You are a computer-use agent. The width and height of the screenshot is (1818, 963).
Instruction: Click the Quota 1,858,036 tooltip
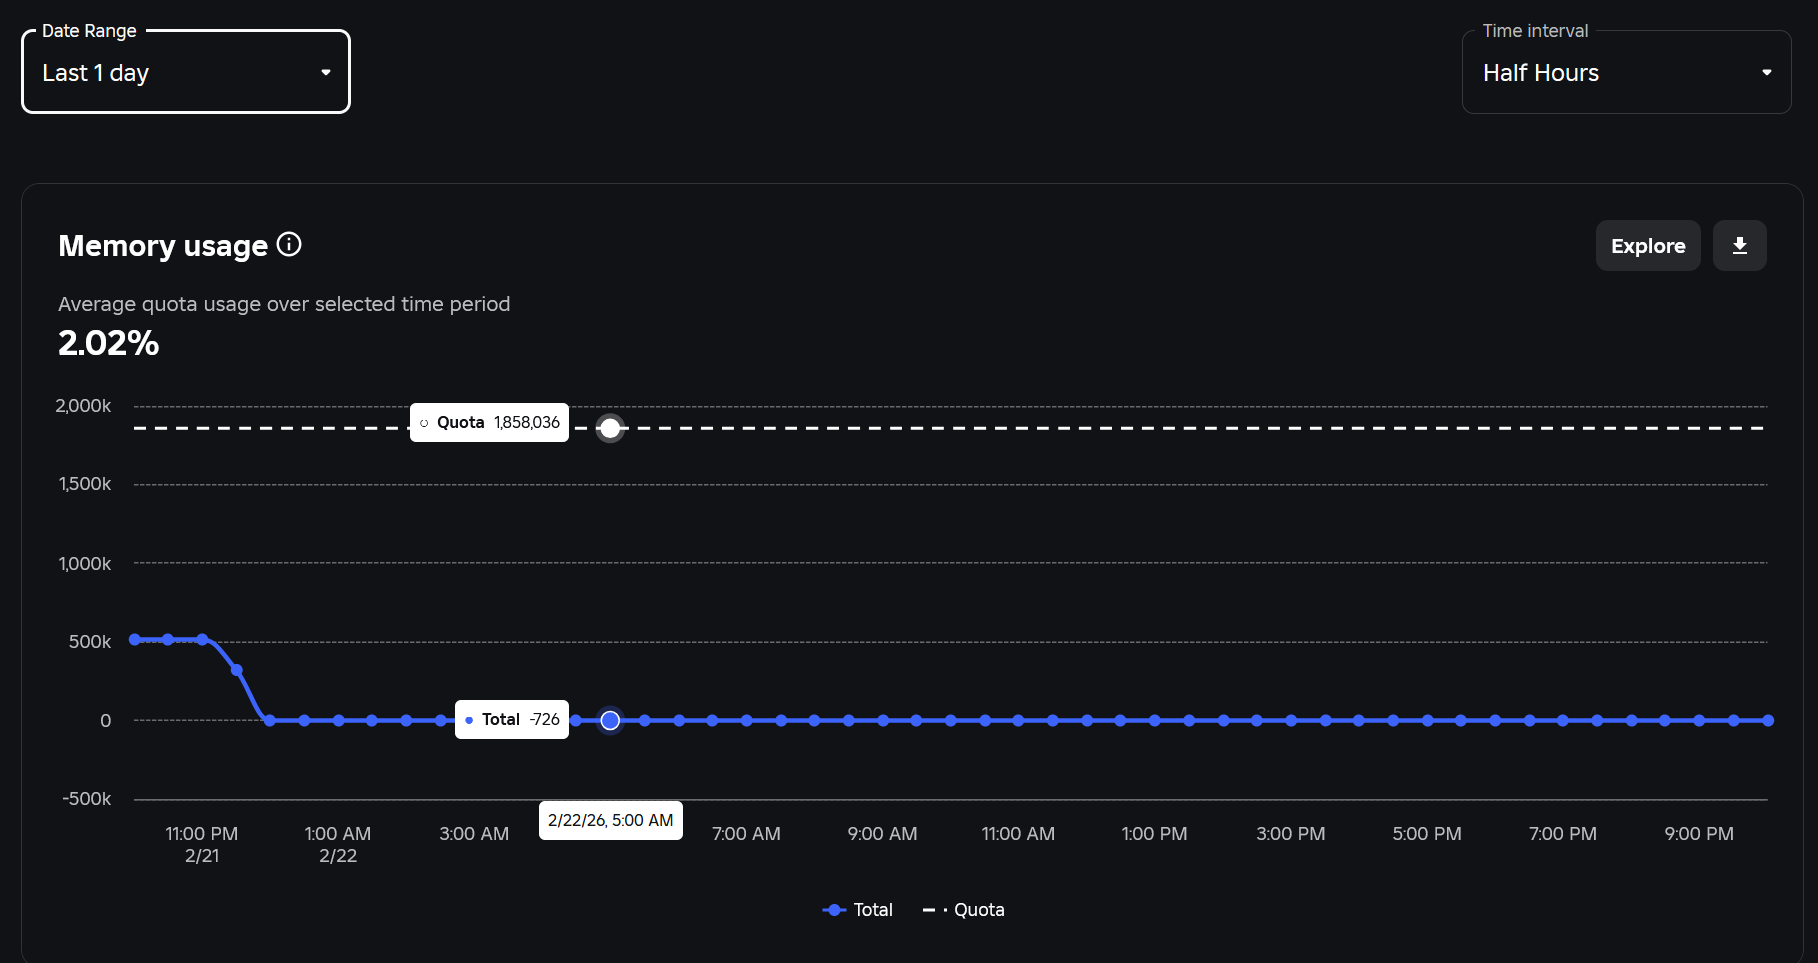489,422
